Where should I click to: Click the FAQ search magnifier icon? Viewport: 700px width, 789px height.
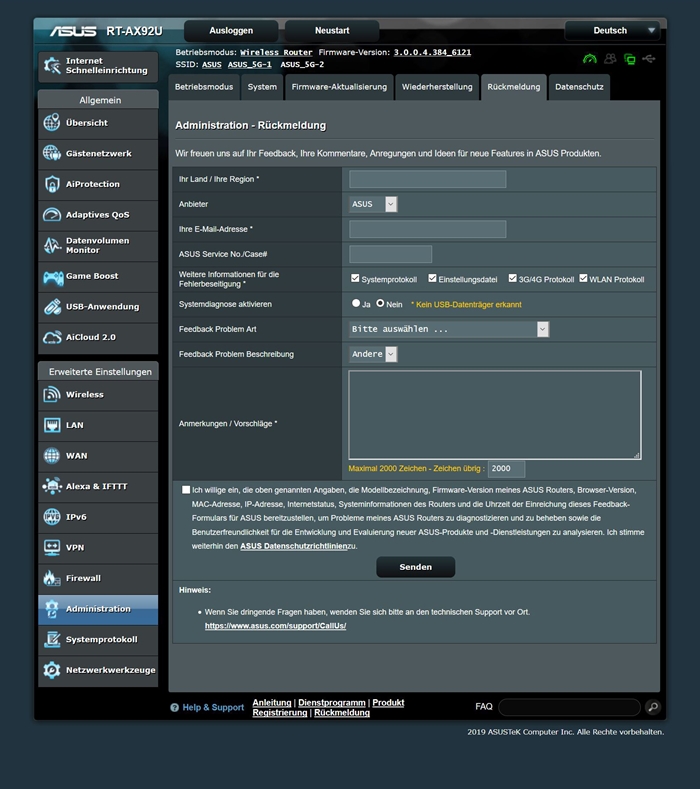coord(653,707)
